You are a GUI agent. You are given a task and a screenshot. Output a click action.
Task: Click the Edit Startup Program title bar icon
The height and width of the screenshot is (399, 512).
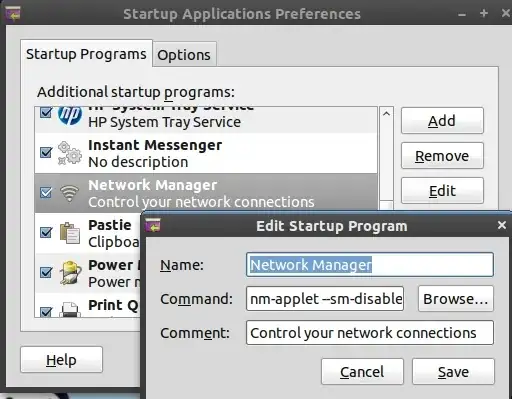(x=153, y=226)
